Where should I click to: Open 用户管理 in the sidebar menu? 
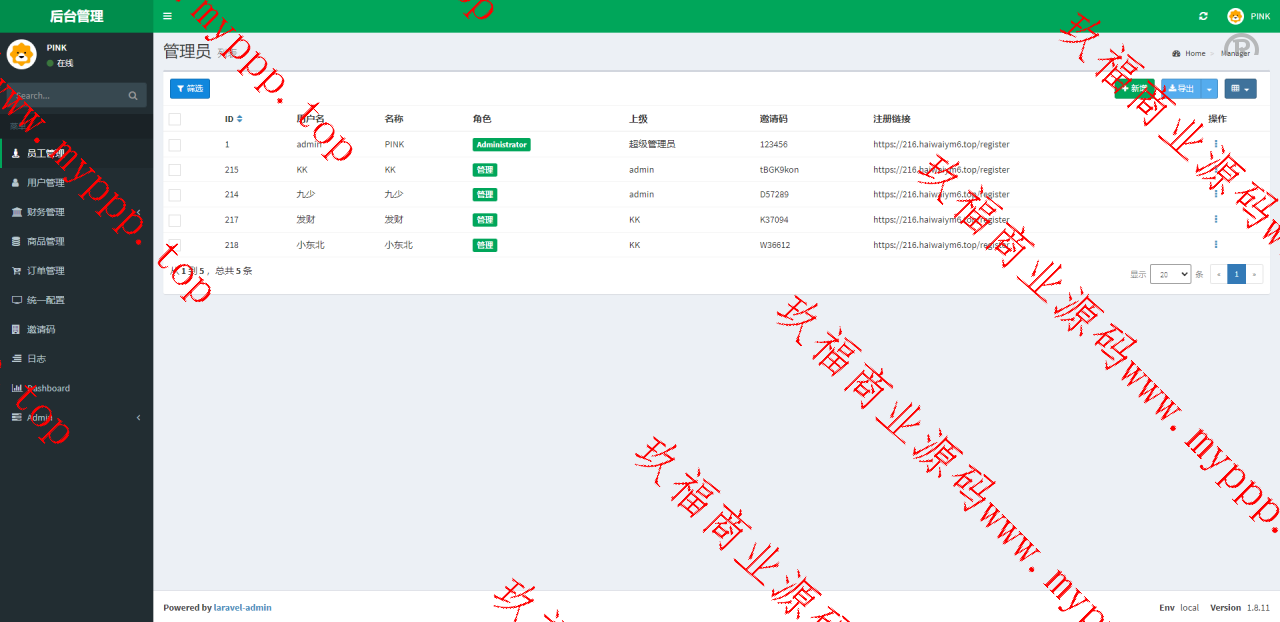point(45,183)
